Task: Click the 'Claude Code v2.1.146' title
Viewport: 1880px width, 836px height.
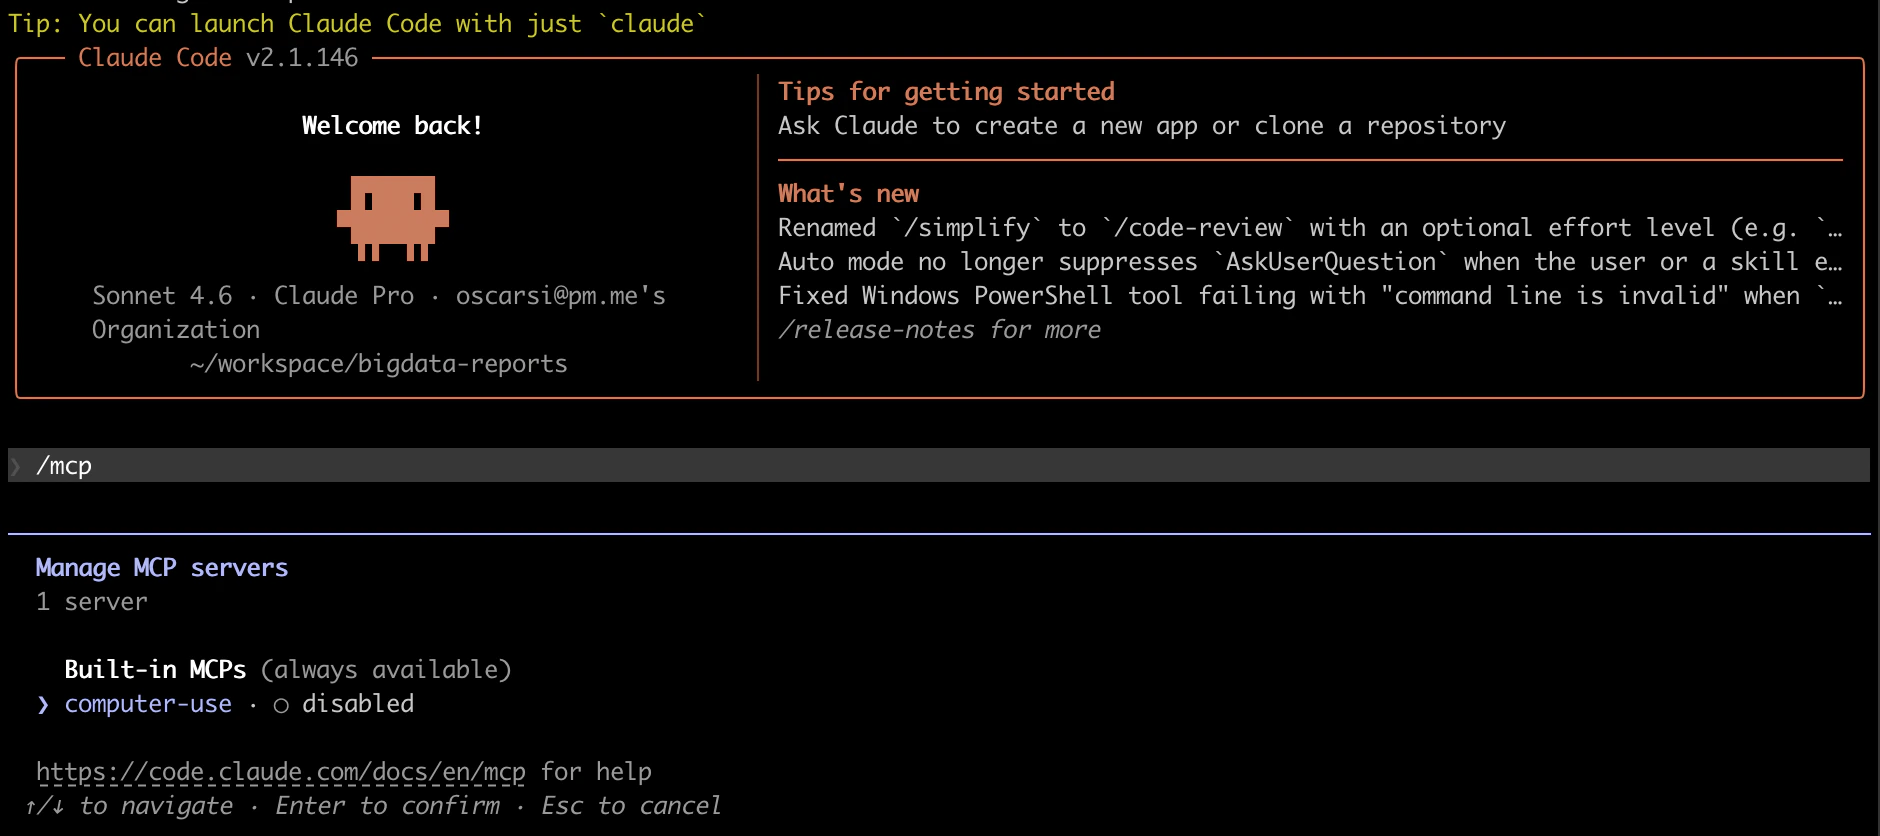Action: (x=218, y=58)
